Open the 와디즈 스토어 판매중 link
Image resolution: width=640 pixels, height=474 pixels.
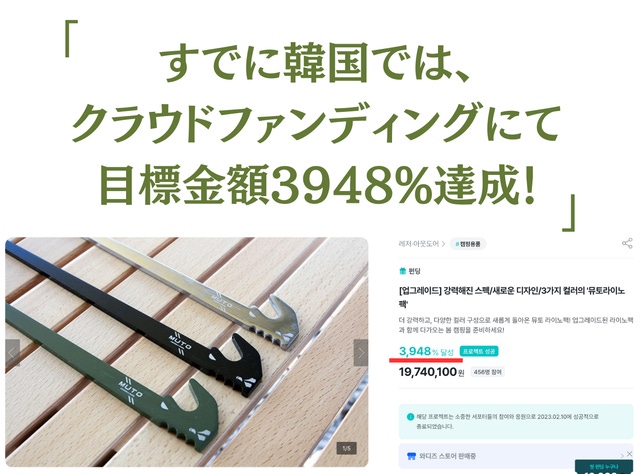pyautogui.click(x=447, y=456)
